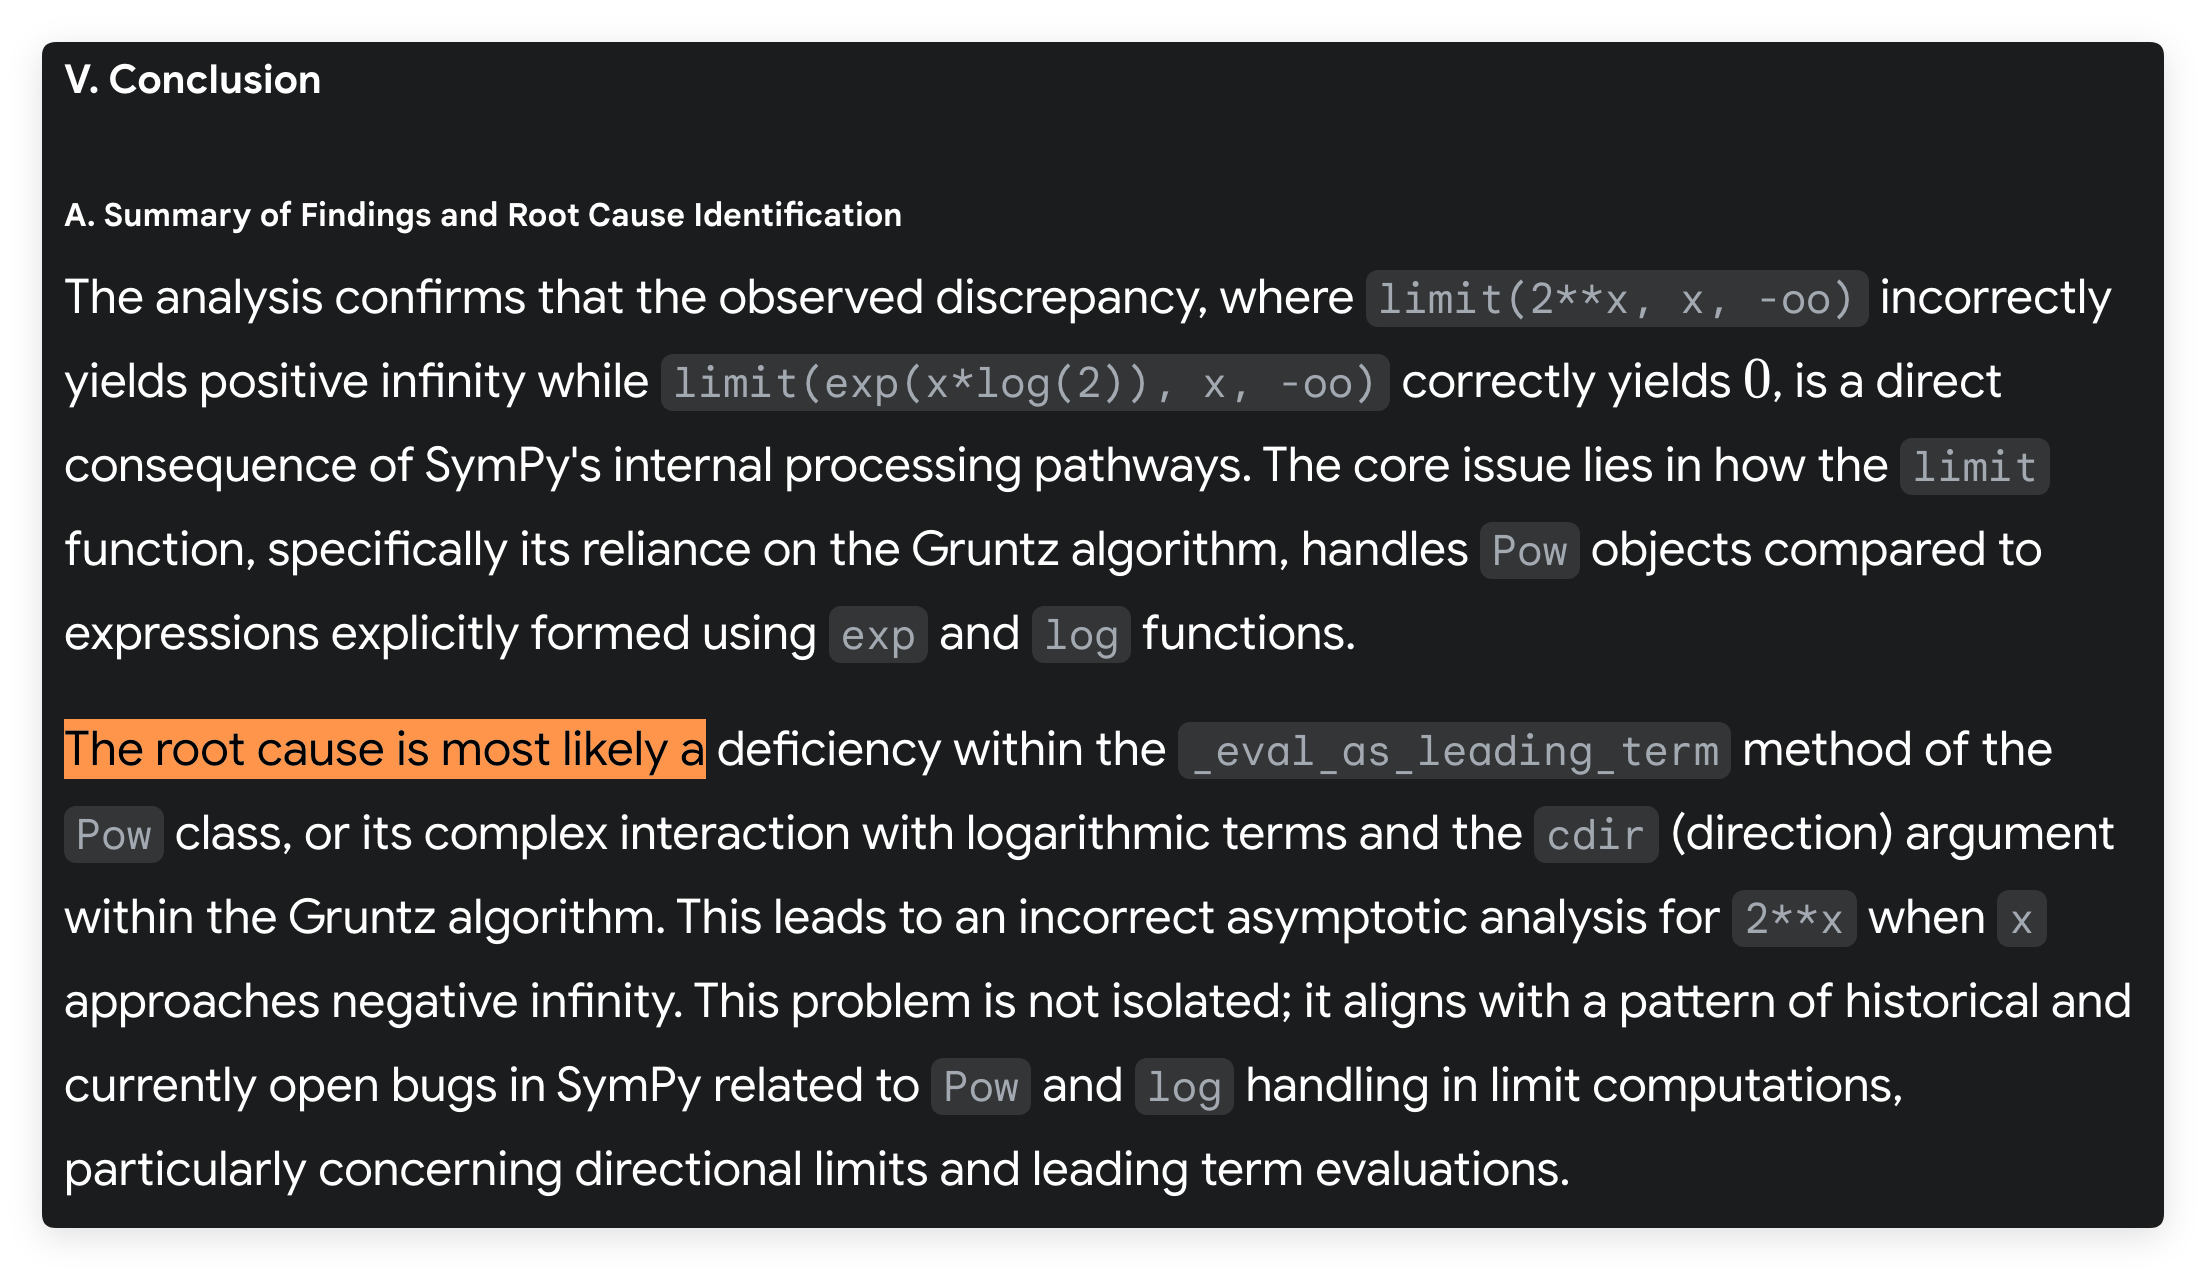The height and width of the screenshot is (1270, 2206).
Task: Click the 'Pow' code chip after 'handles'
Action: click(1529, 551)
